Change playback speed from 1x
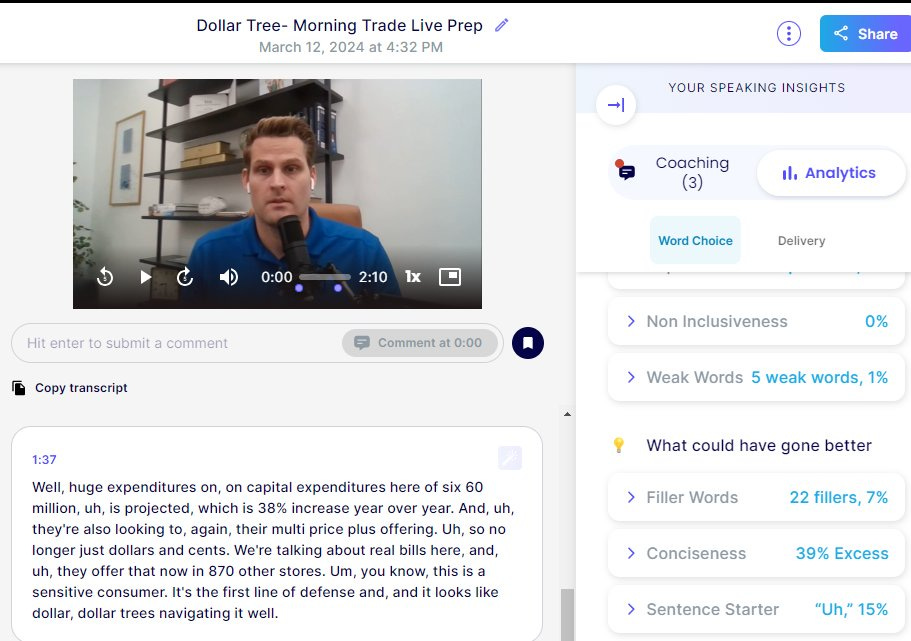The height and width of the screenshot is (641, 911). (x=413, y=277)
